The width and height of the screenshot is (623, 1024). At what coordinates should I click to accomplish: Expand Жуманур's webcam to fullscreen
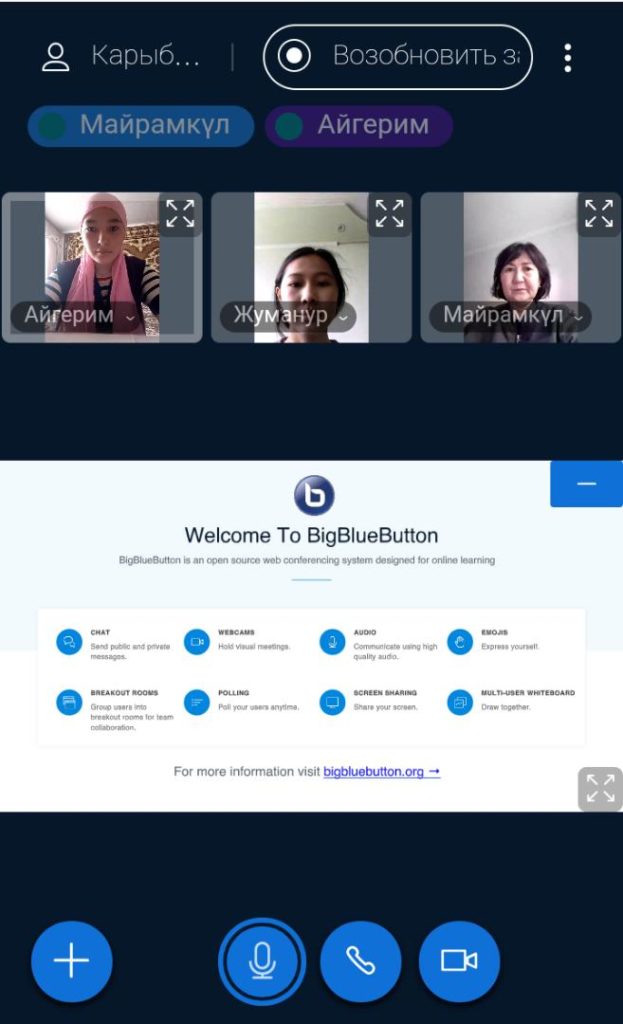(389, 214)
